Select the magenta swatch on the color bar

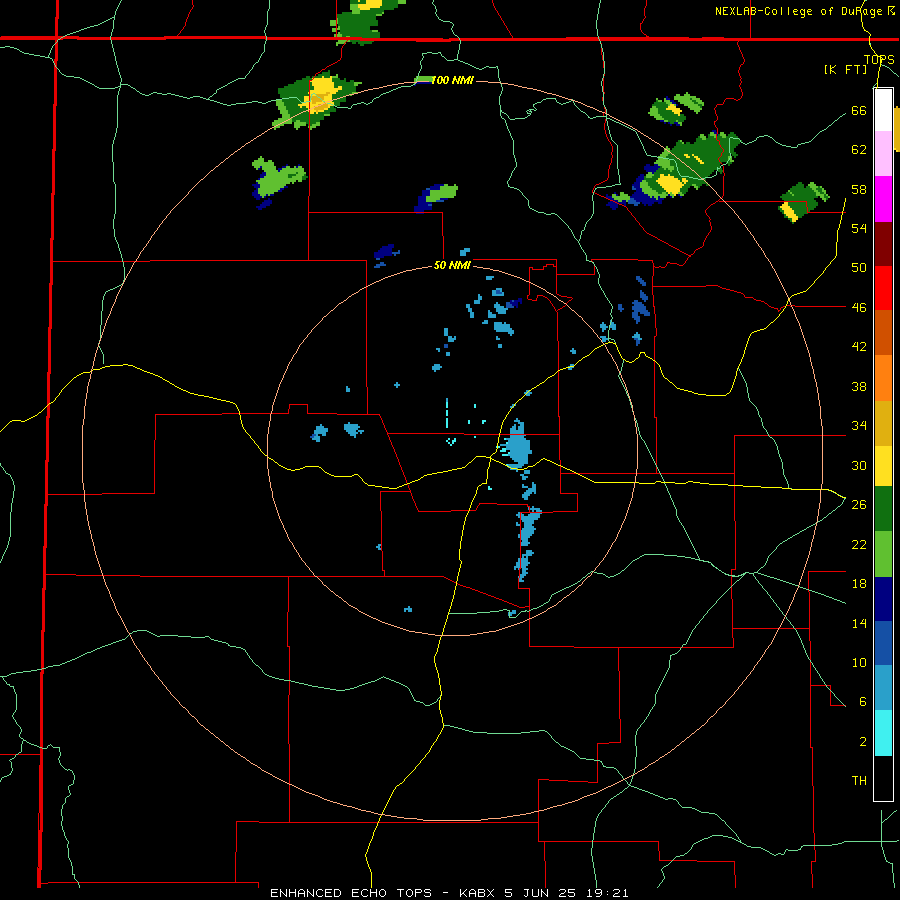883,199
